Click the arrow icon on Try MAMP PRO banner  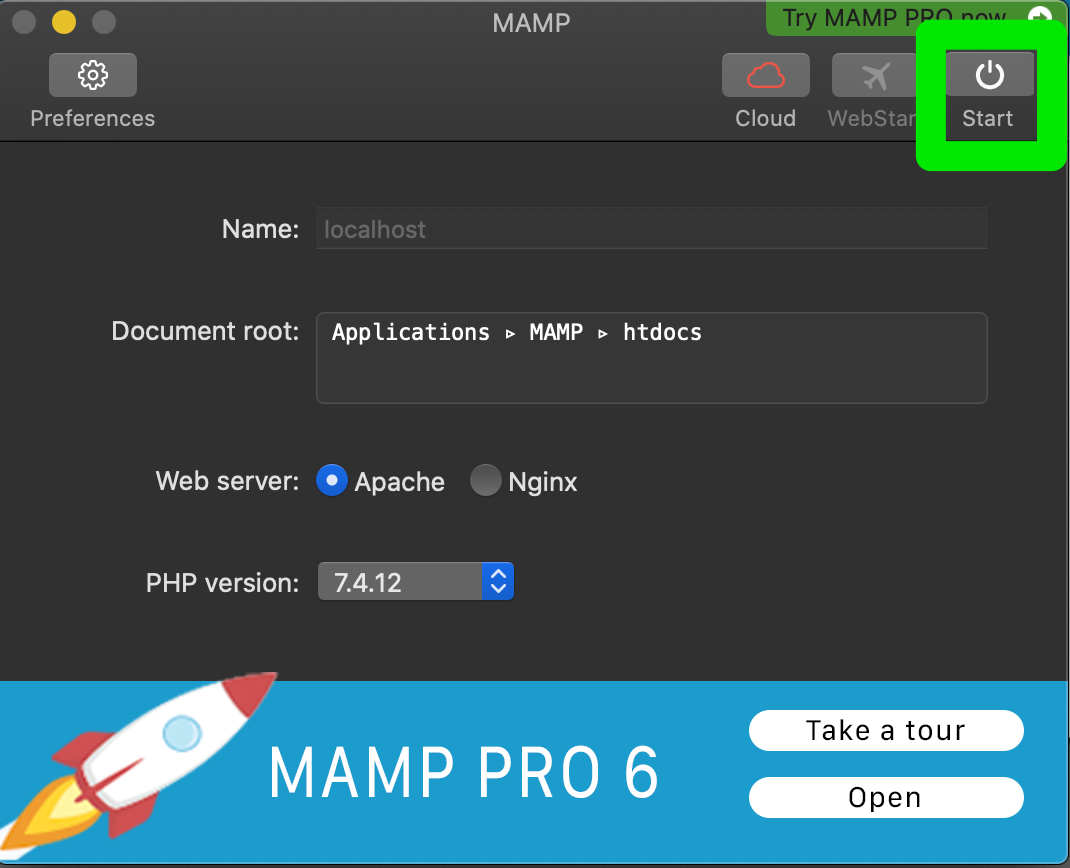(1039, 16)
